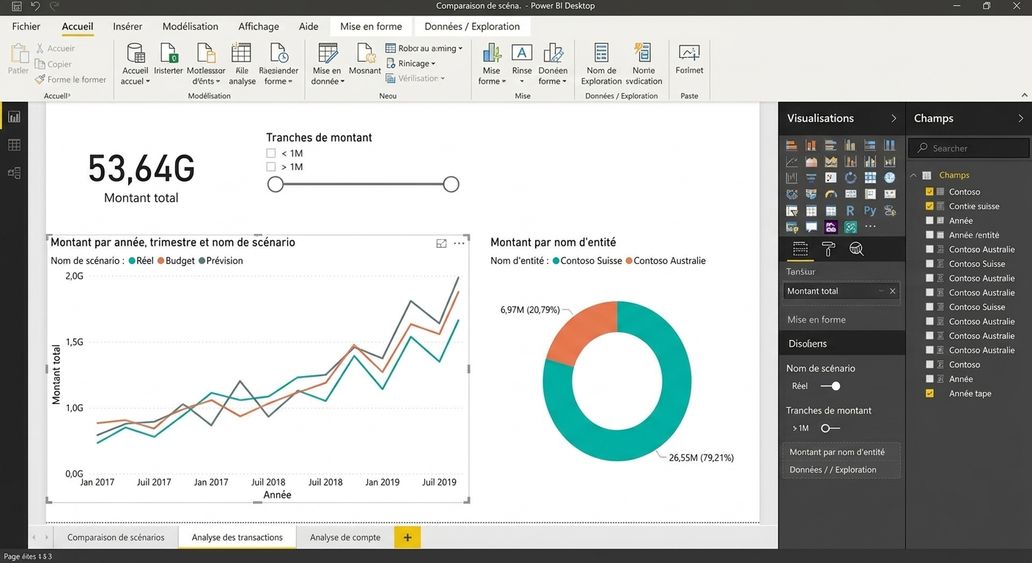The height and width of the screenshot is (563, 1032).
Task: Check the '> 1M' slicer checkbox
Action: tap(271, 167)
